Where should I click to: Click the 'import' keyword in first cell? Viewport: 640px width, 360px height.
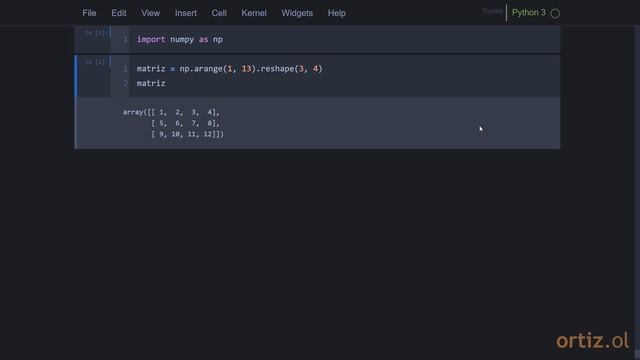[x=151, y=40]
